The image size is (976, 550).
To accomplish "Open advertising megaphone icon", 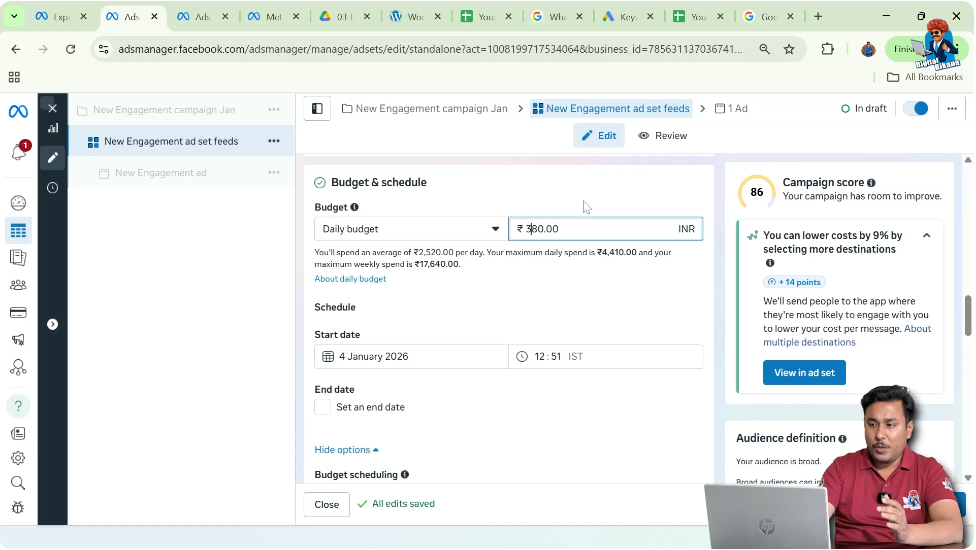I will pos(18,340).
